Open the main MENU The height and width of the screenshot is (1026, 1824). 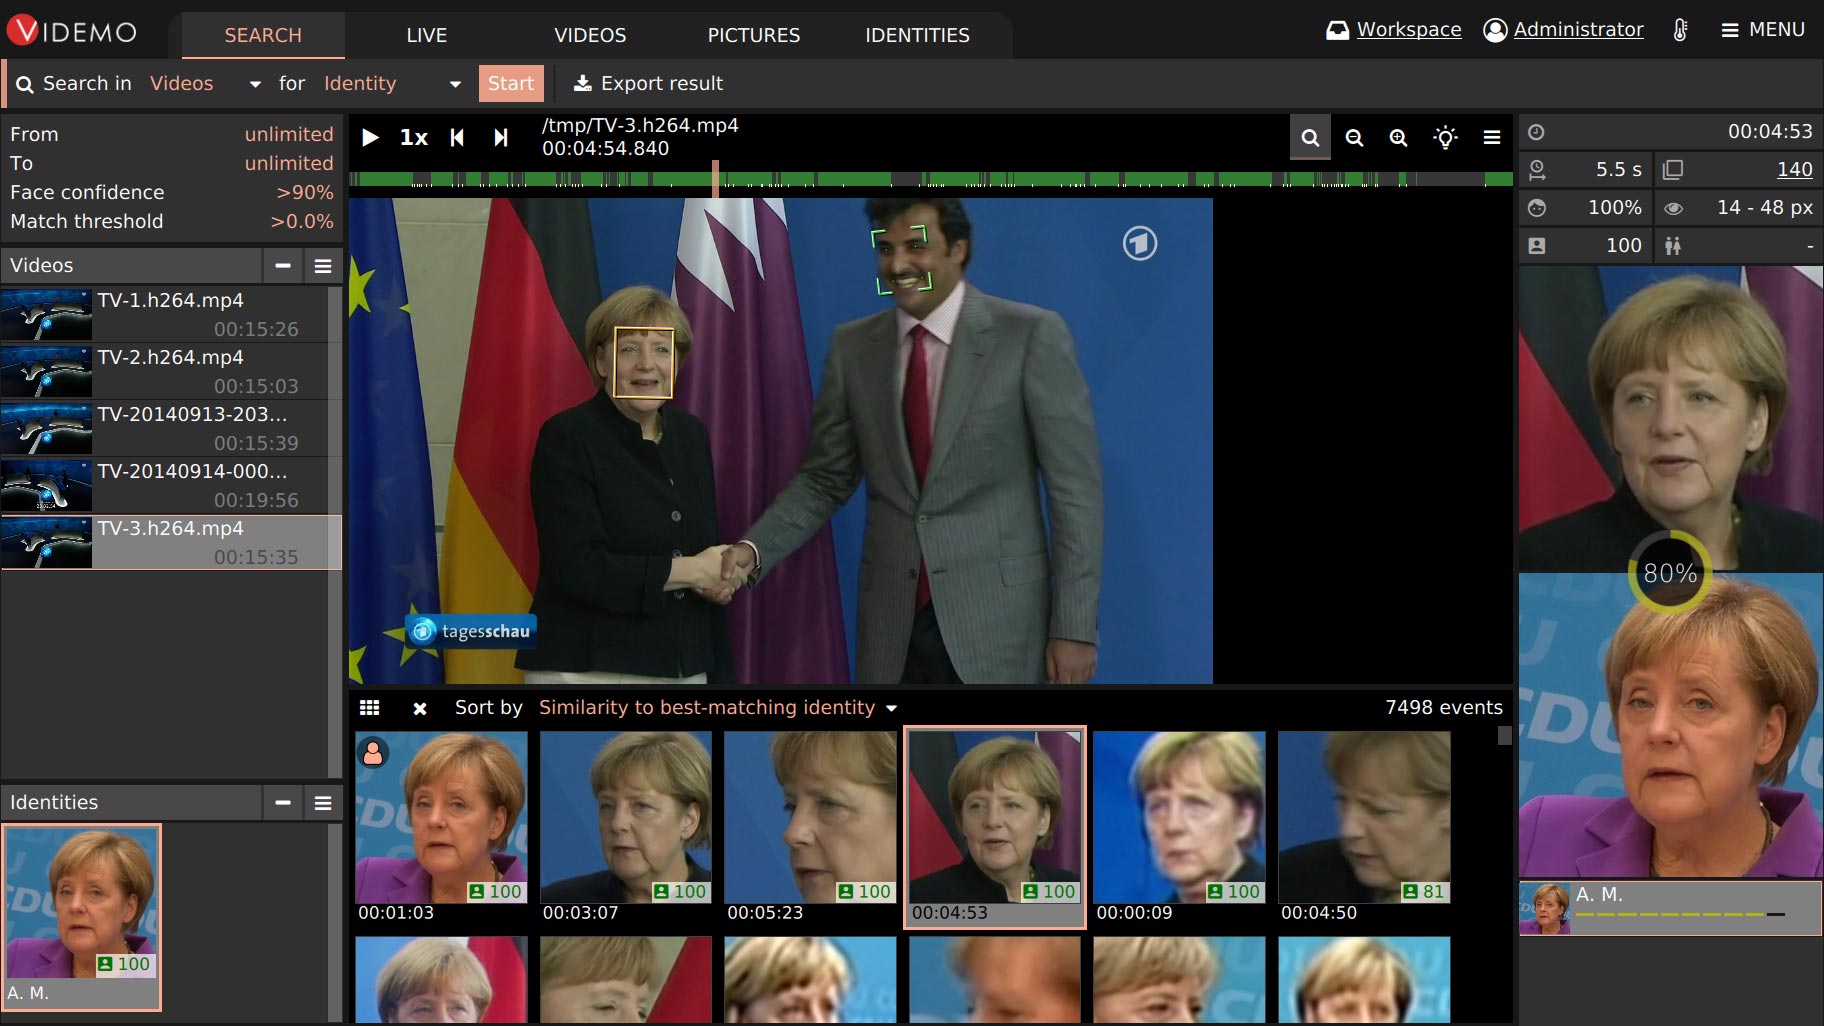pyautogui.click(x=1762, y=30)
